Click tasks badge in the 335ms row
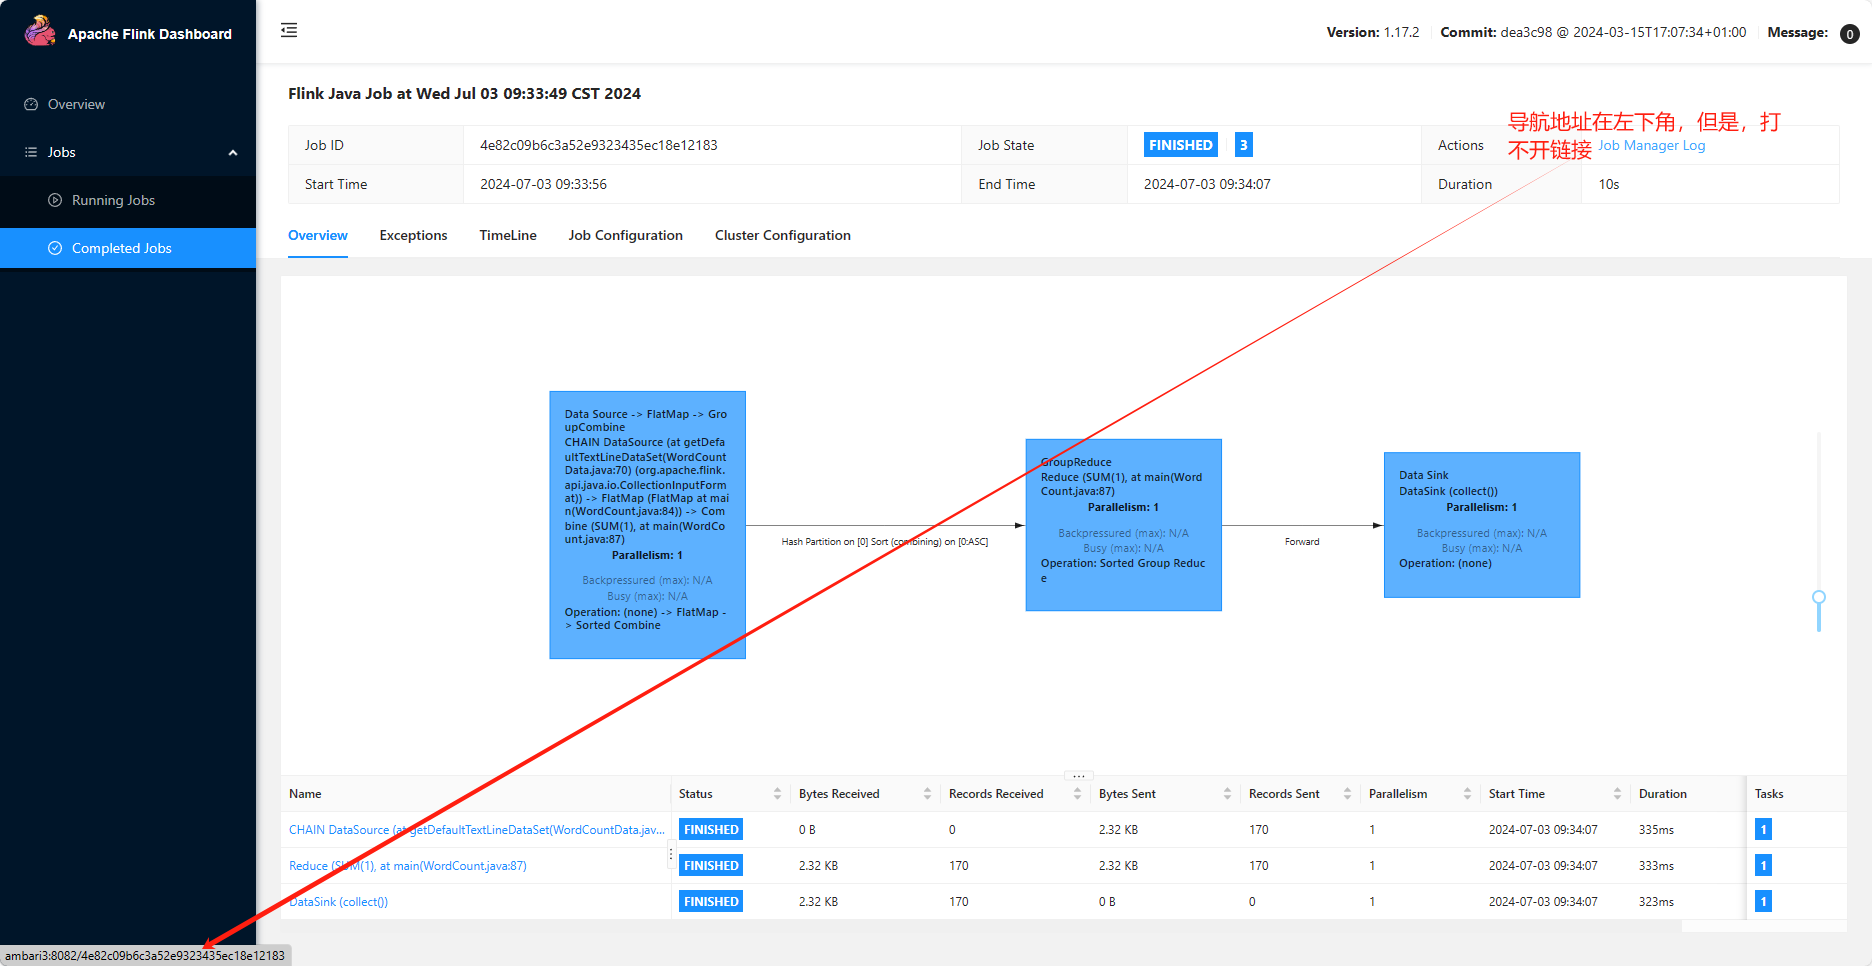Screen dimensions: 1872x966 coord(1764,830)
